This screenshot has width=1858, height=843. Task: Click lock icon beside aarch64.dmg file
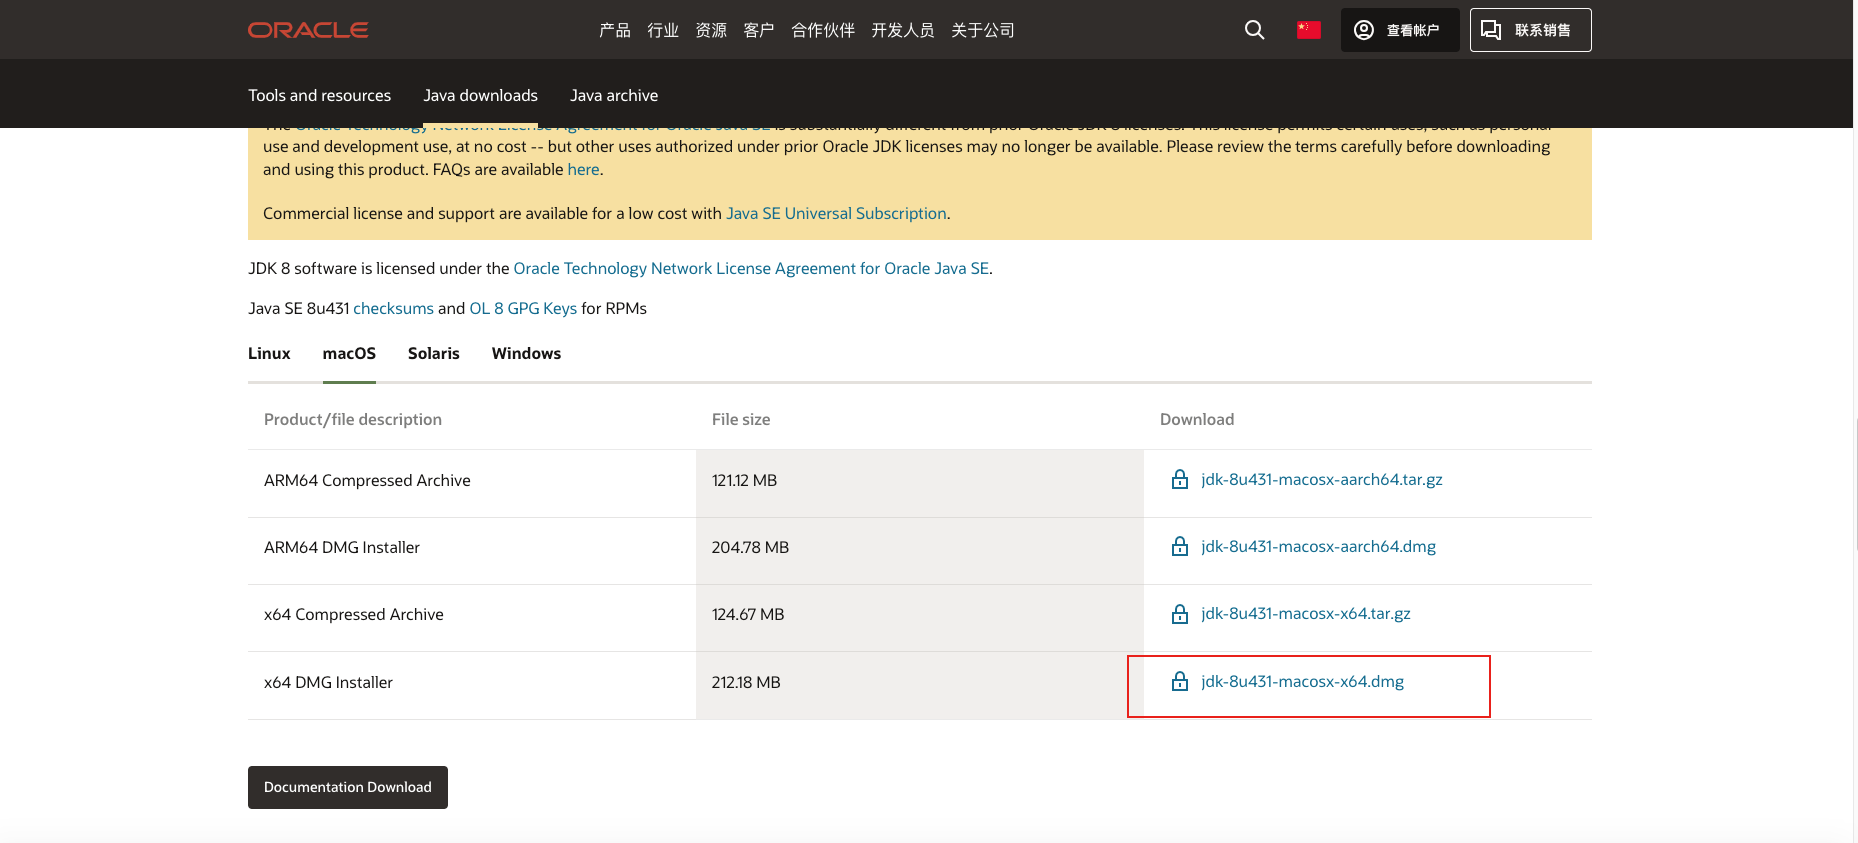1180,547
